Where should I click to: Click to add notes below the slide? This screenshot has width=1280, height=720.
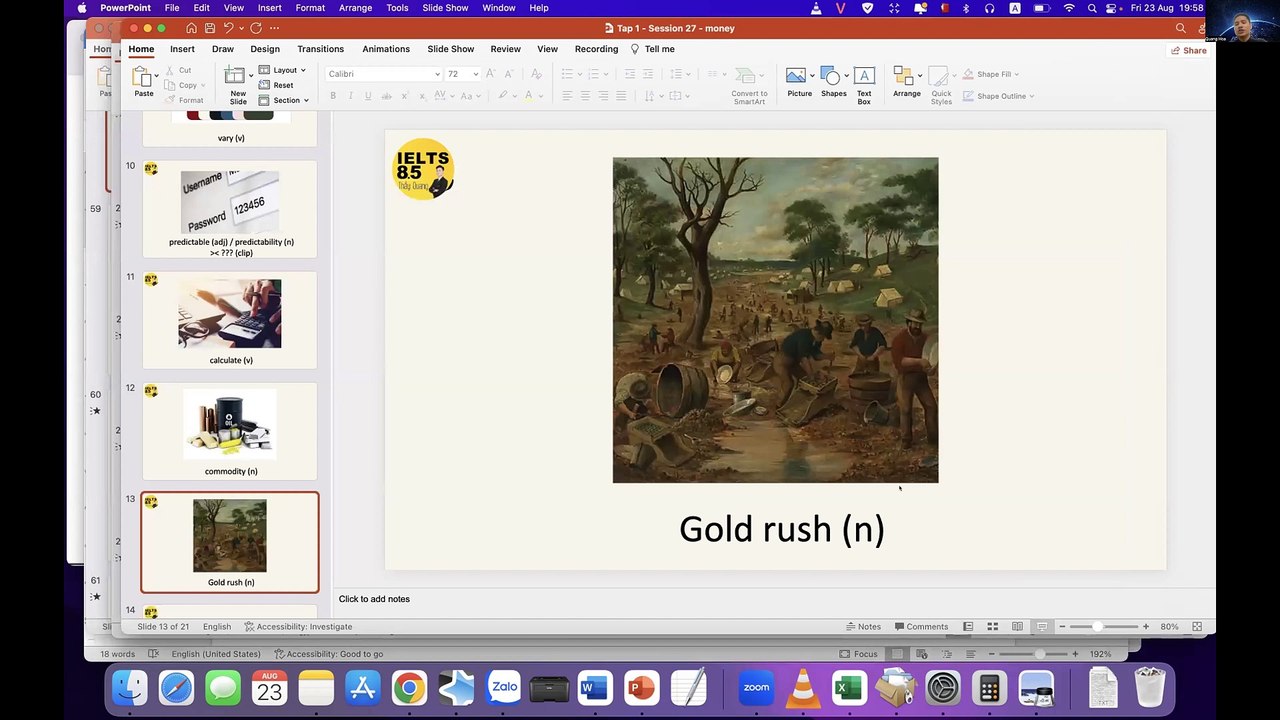point(374,599)
